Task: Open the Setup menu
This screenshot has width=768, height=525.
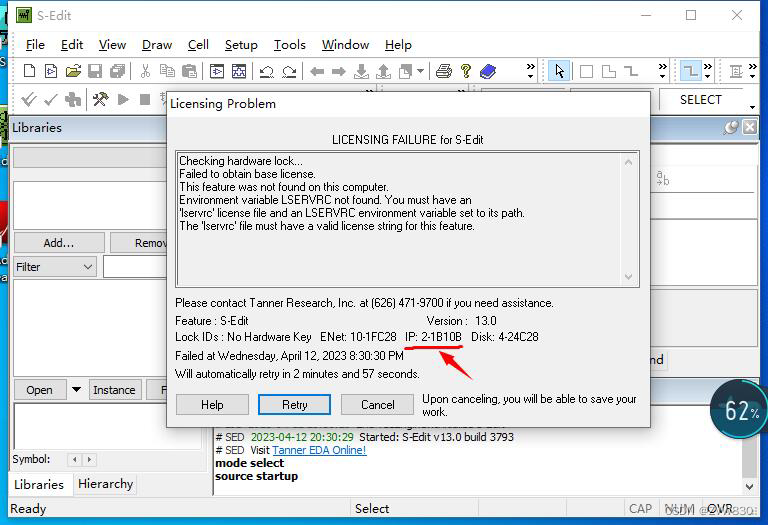Action: click(x=241, y=45)
